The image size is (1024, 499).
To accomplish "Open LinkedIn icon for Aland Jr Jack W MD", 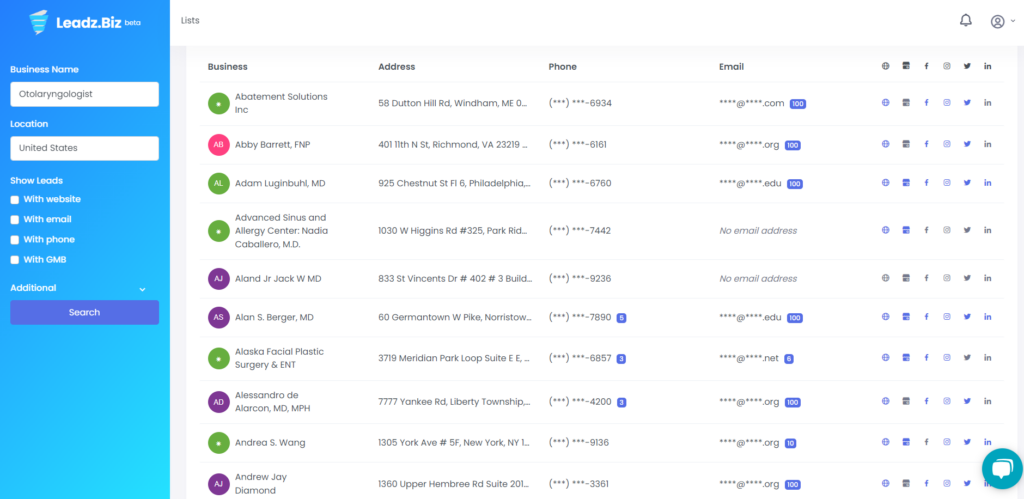I will click(x=987, y=278).
